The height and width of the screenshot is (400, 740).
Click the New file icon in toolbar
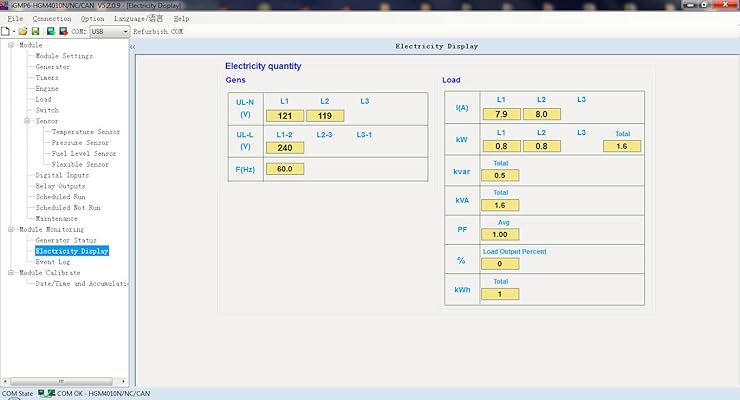[5, 32]
